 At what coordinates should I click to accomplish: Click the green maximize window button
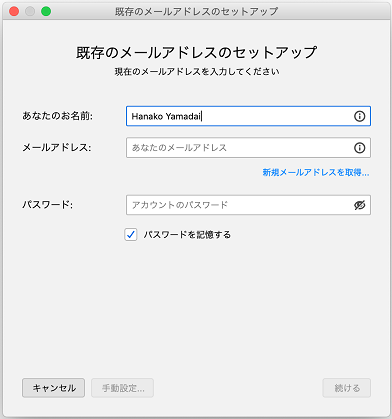pyautogui.click(x=46, y=11)
